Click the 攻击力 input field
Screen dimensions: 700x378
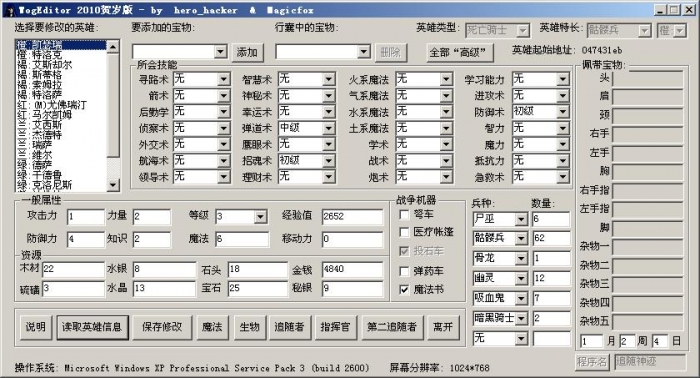[x=86, y=217]
